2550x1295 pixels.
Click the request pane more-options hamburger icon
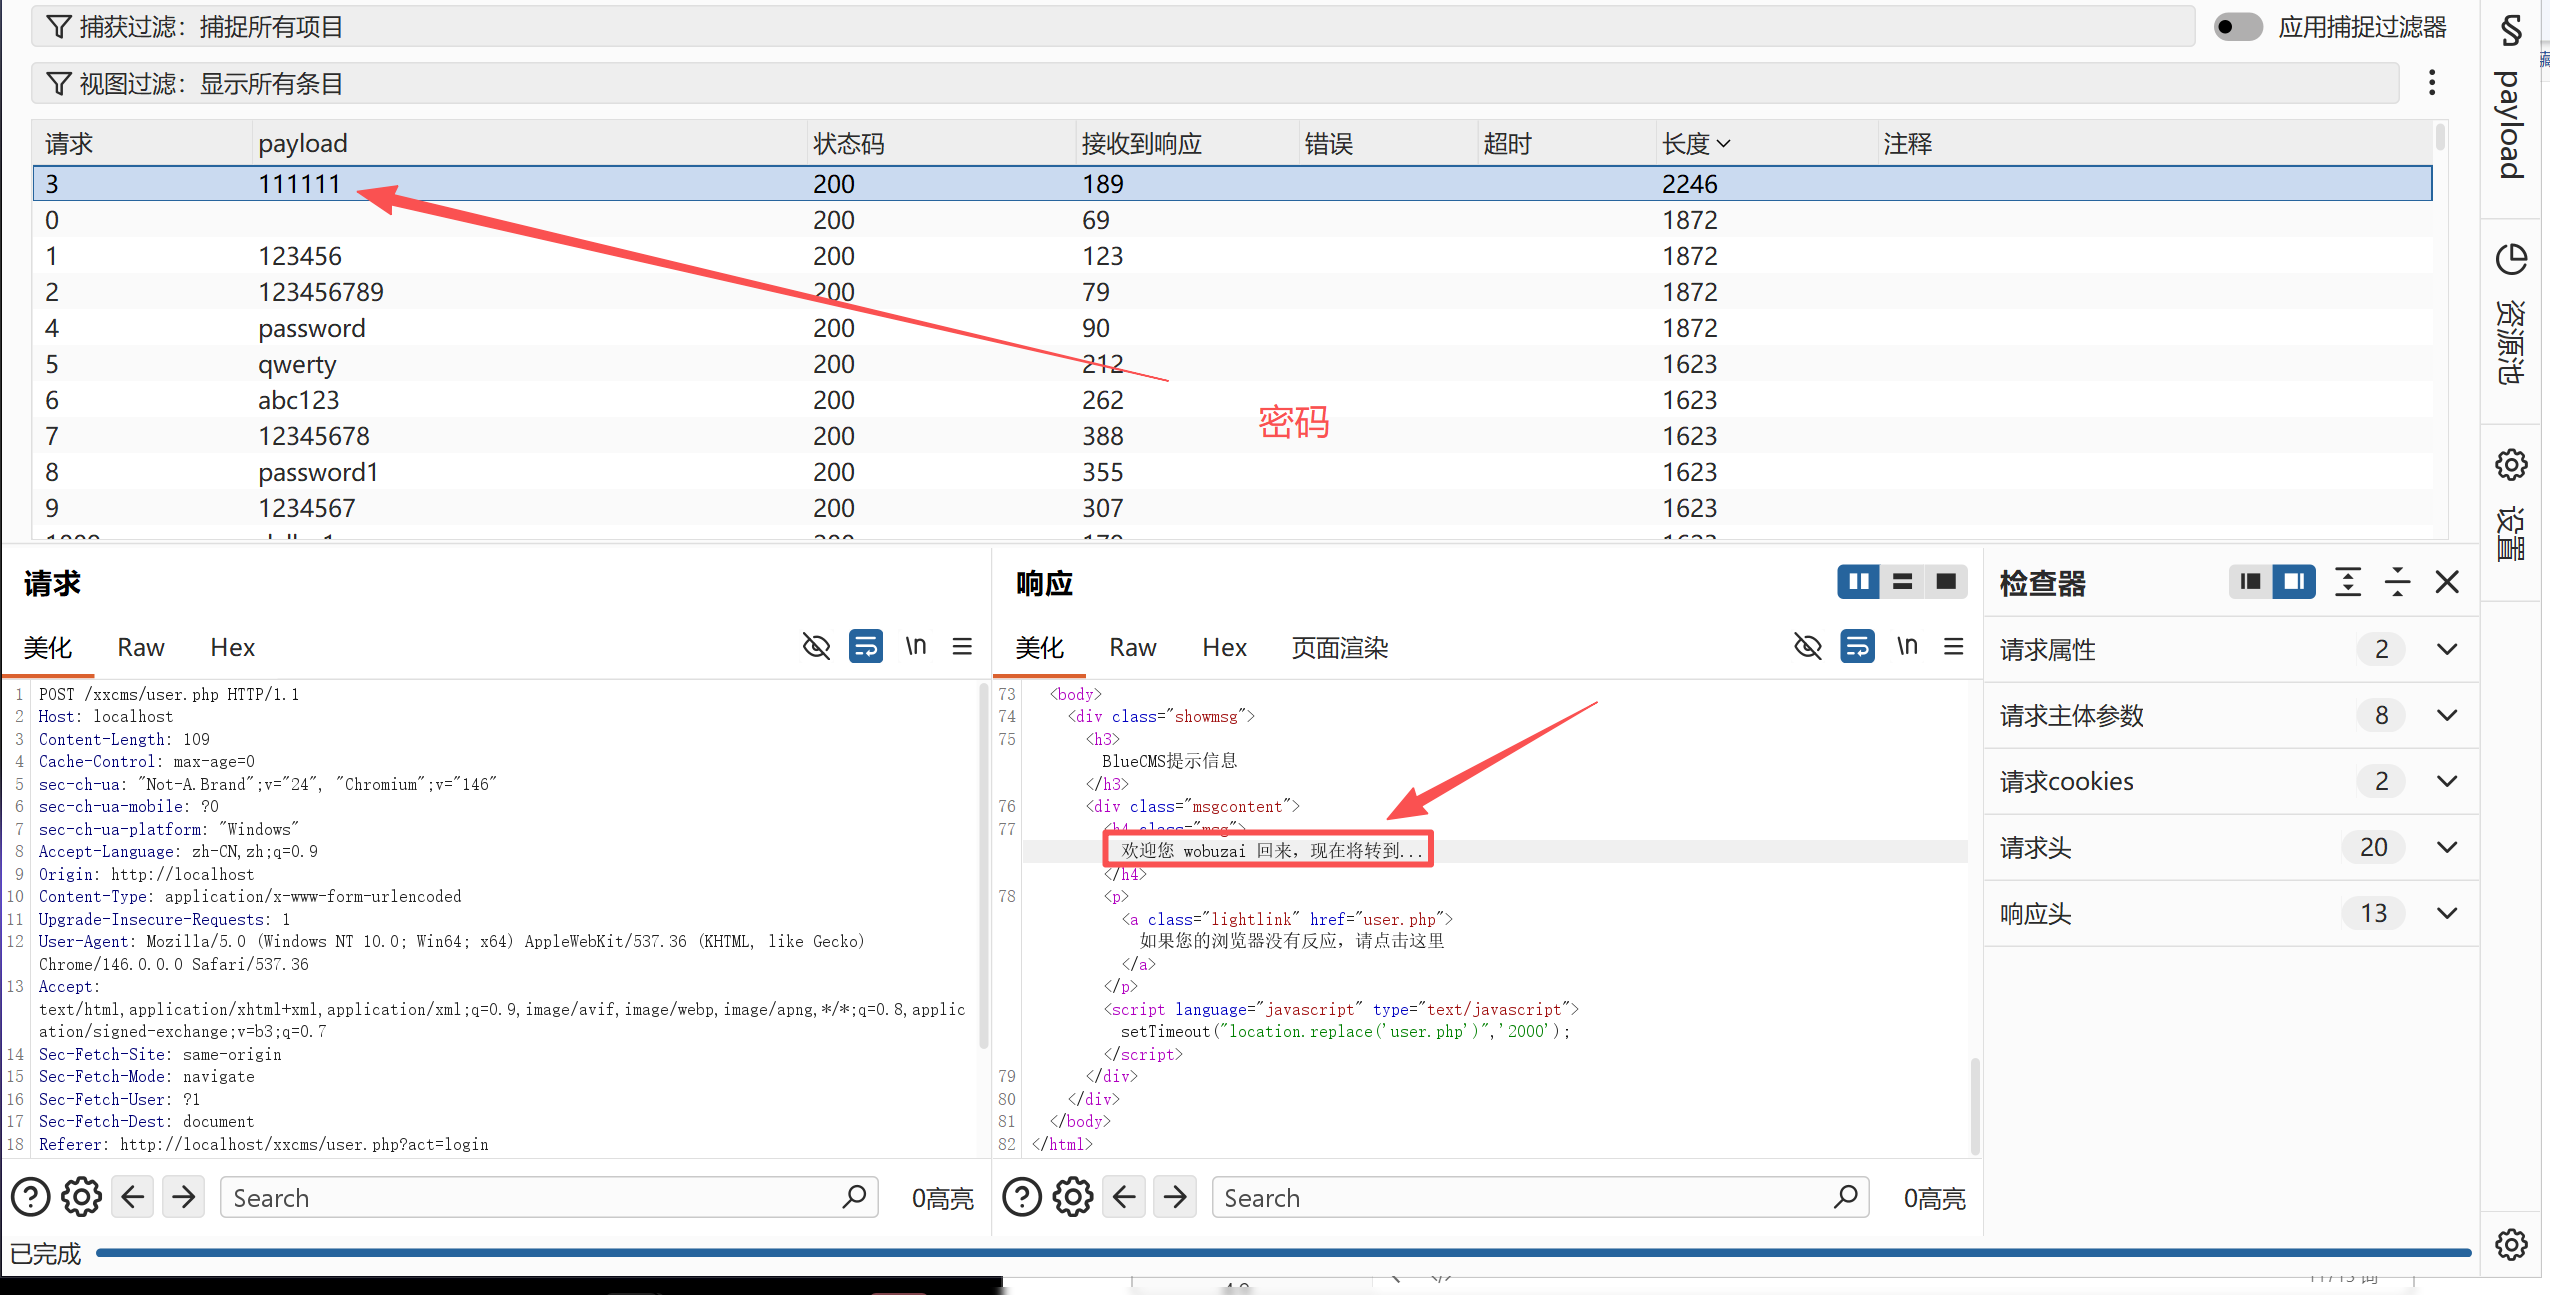click(x=962, y=647)
